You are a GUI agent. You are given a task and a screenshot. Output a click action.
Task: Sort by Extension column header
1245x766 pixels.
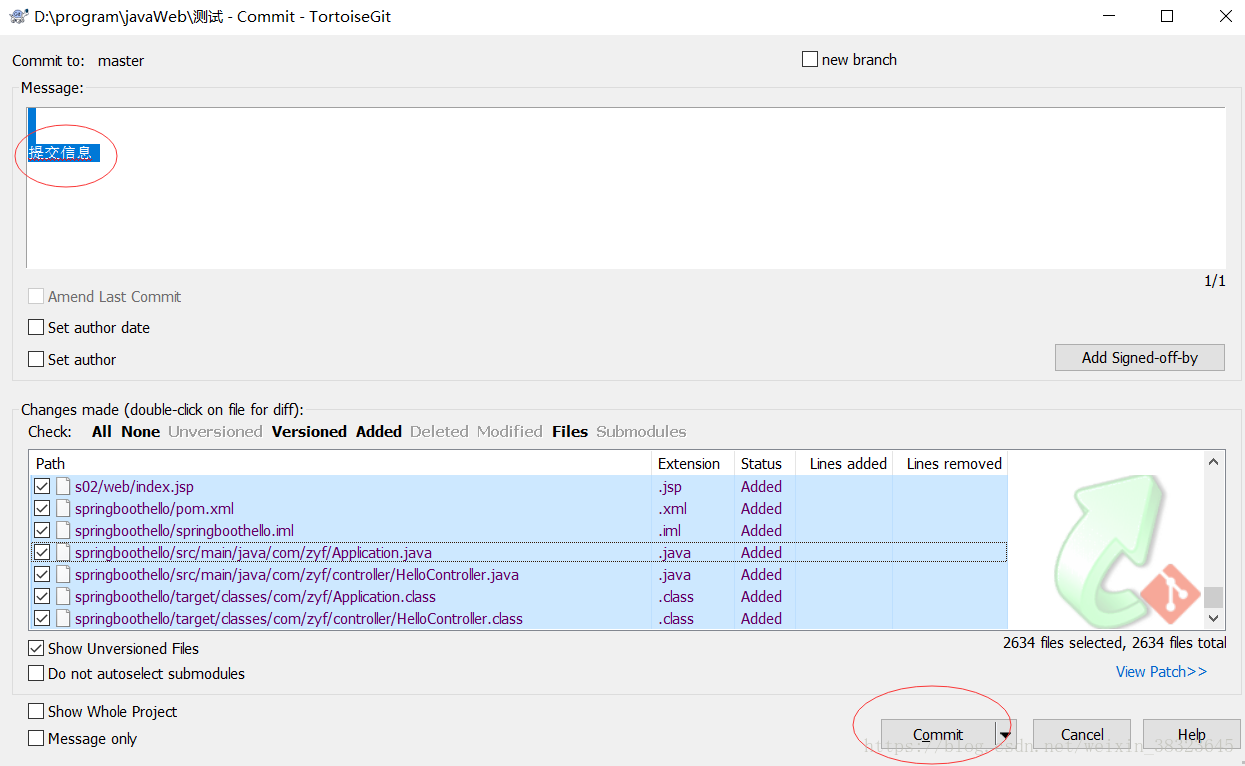(692, 464)
